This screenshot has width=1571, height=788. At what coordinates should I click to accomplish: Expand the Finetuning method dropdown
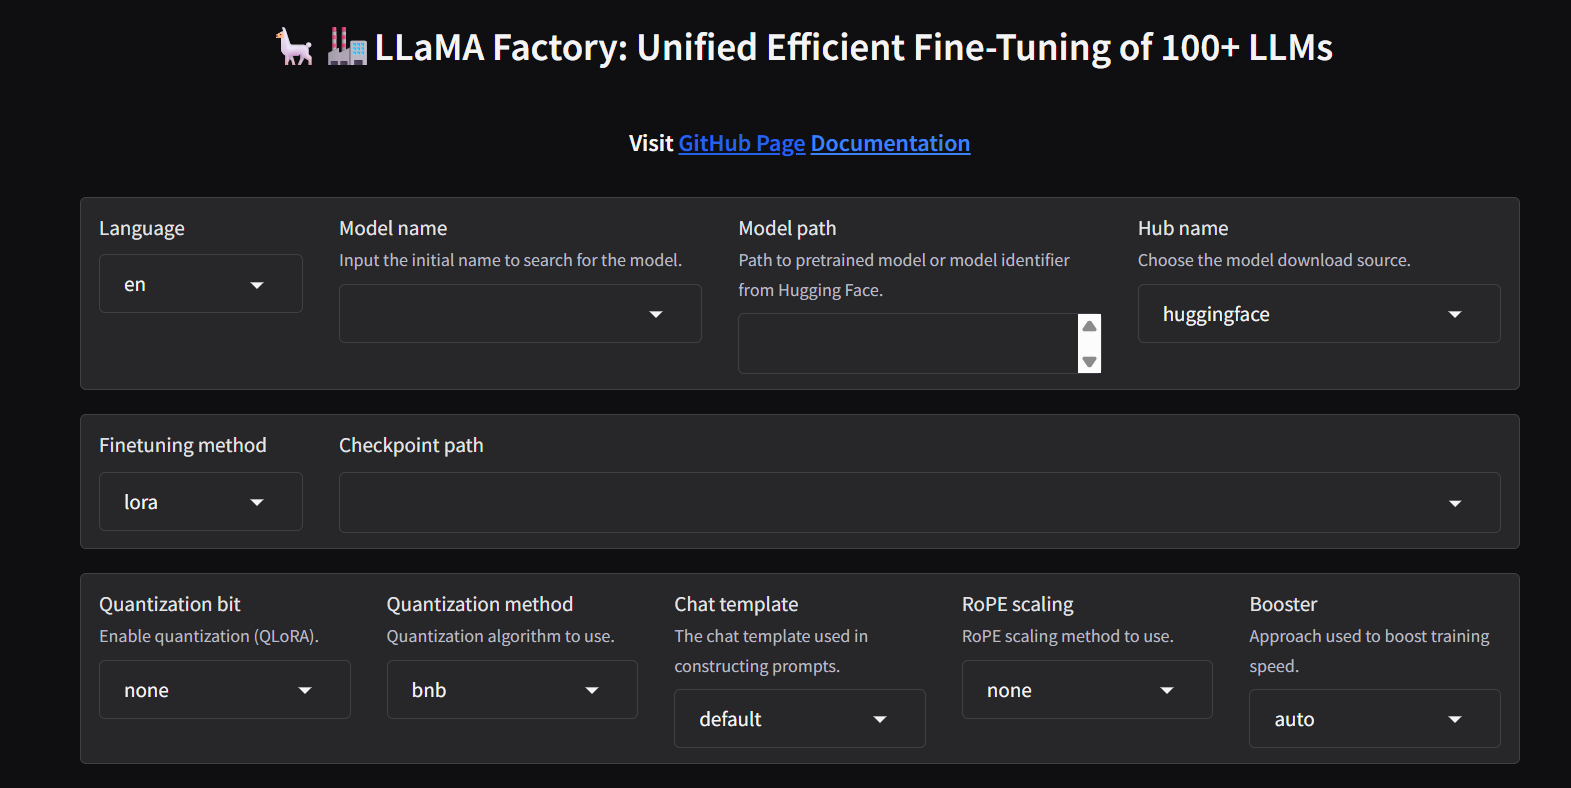[x=200, y=501]
